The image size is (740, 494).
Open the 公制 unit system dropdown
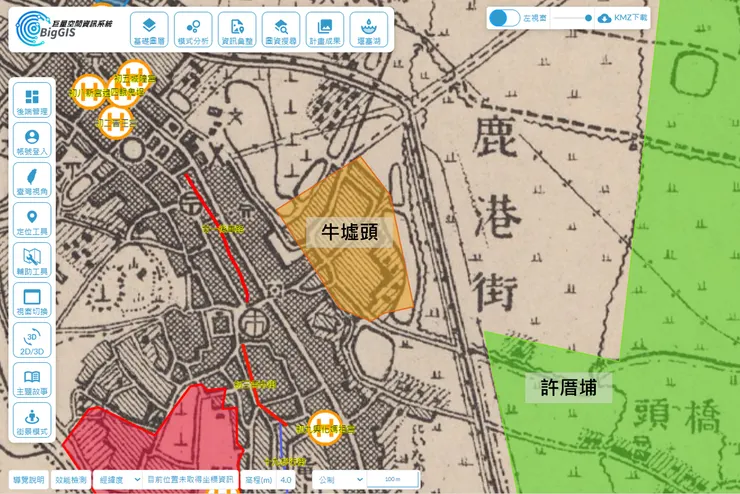pos(339,479)
